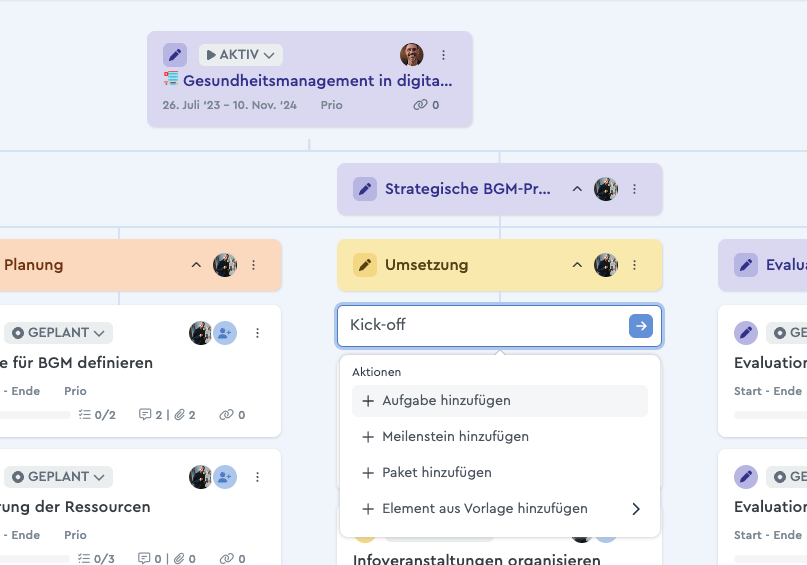Screen dimensions: 807x565
Task: Open the AKTIV status dropdown
Action: point(240,55)
